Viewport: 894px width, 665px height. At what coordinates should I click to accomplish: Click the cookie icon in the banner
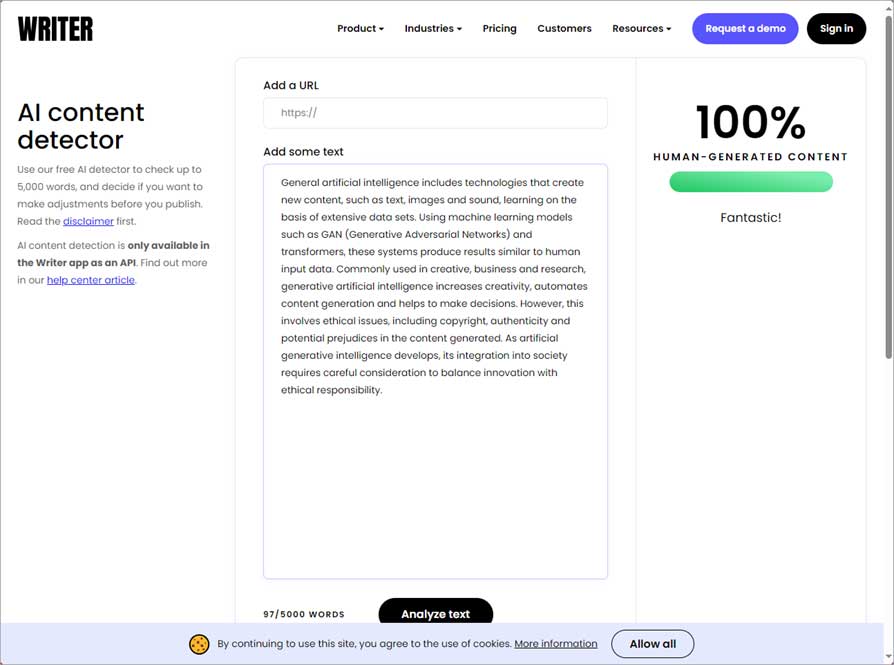[199, 644]
